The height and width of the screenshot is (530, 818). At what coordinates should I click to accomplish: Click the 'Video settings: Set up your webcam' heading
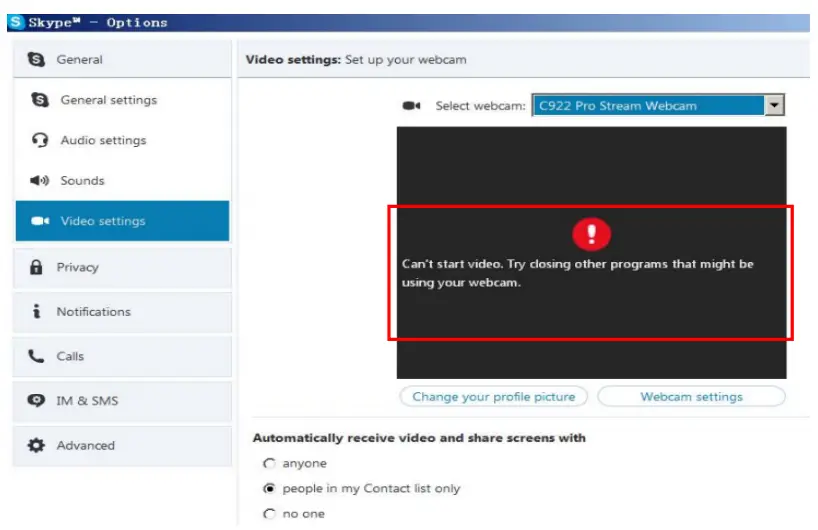coord(356,60)
